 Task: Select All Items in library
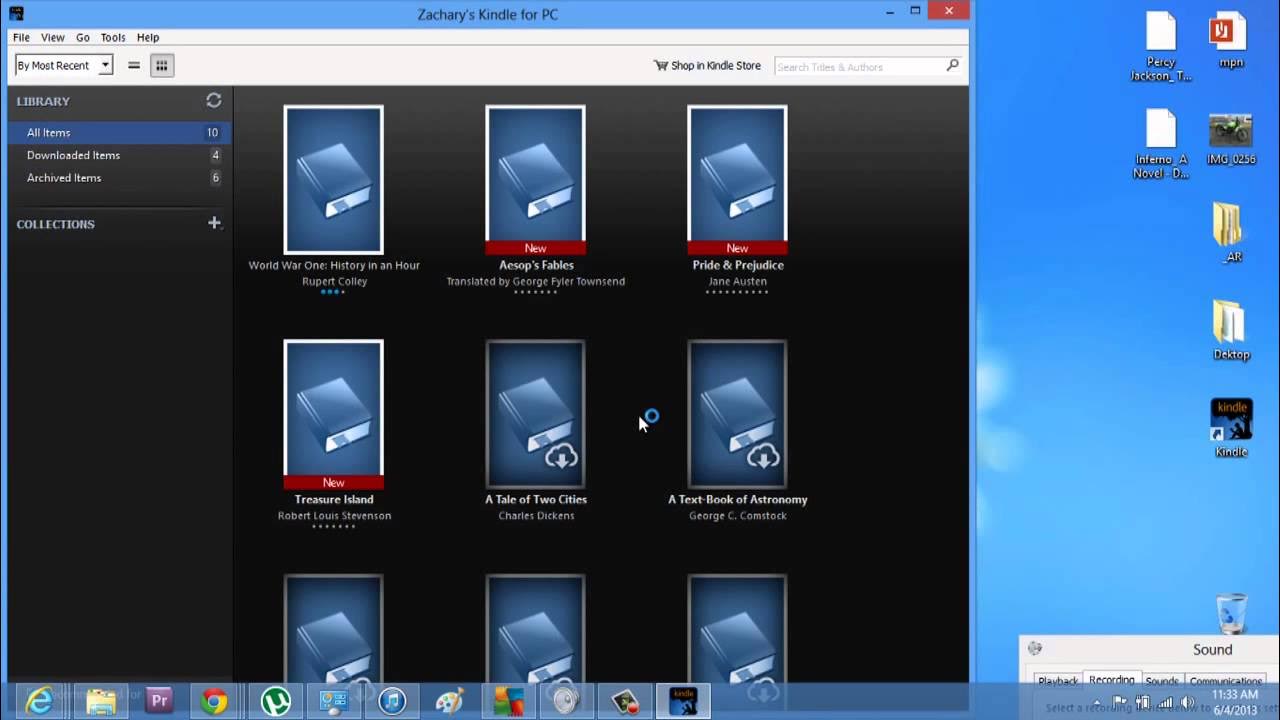pos(120,132)
